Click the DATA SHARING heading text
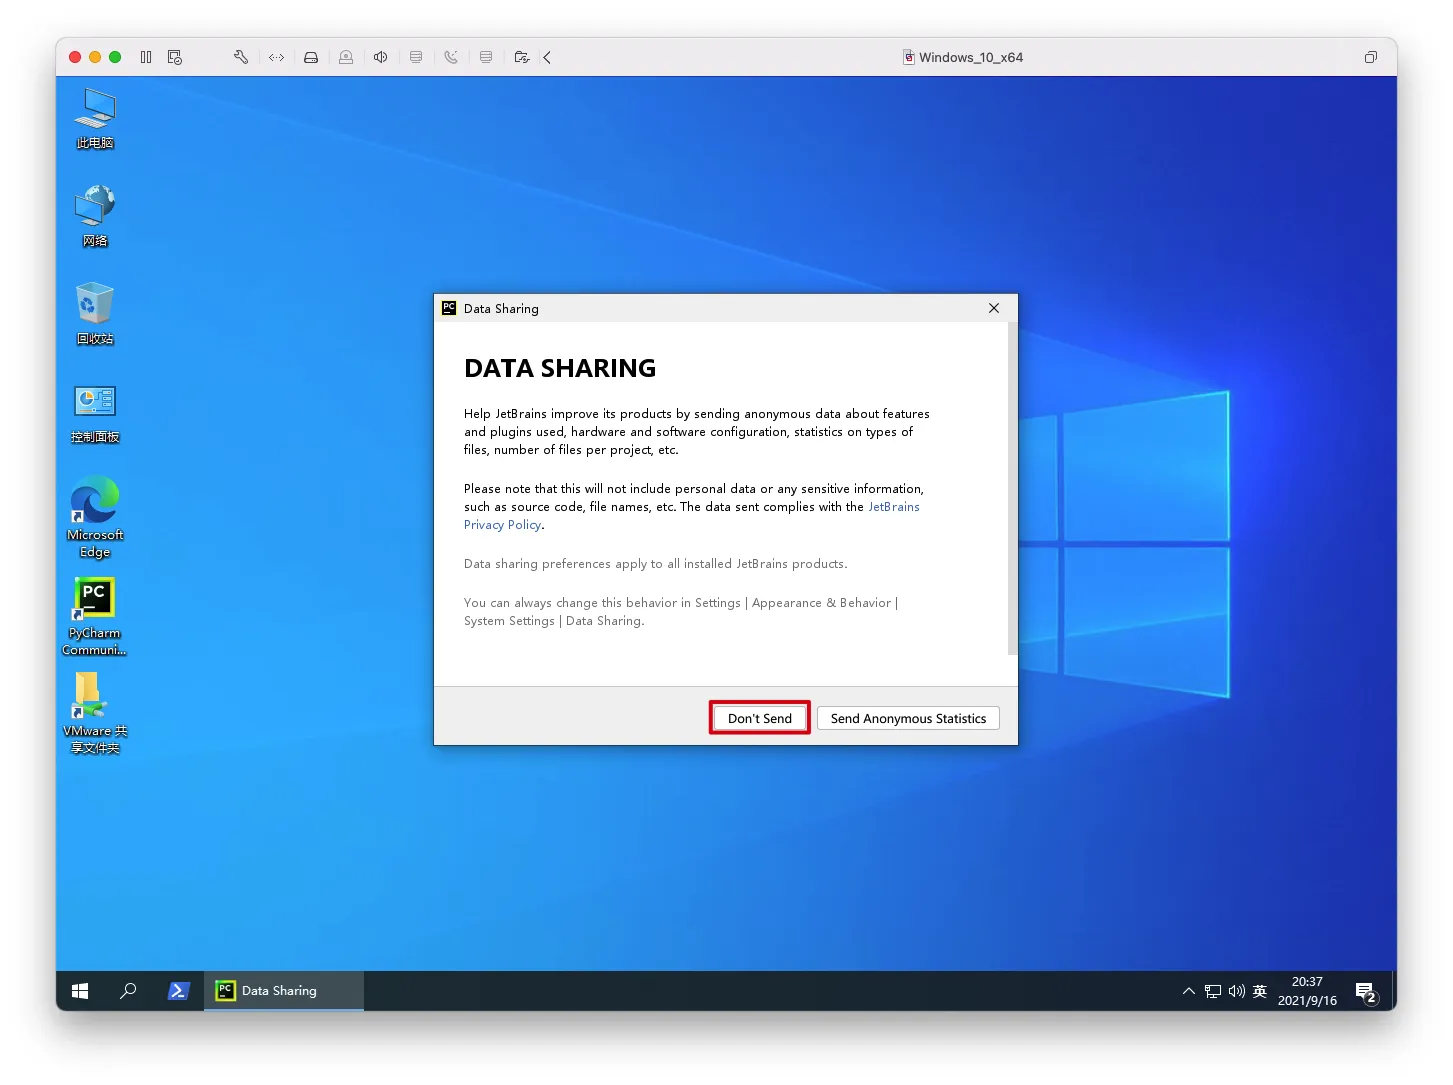 point(560,368)
